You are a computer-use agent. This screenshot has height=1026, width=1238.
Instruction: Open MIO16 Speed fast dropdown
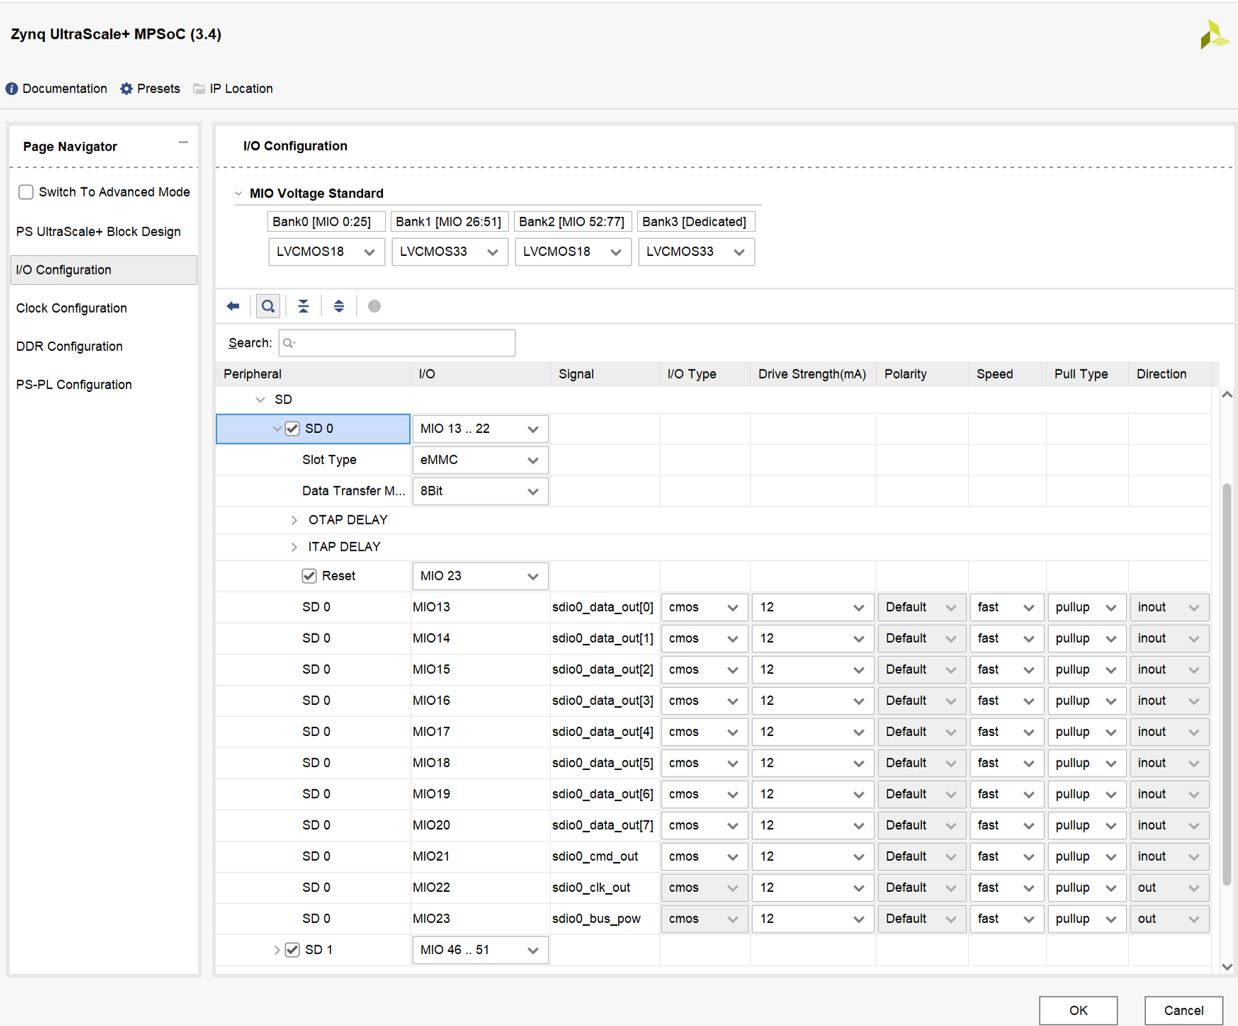pyautogui.click(x=1006, y=700)
